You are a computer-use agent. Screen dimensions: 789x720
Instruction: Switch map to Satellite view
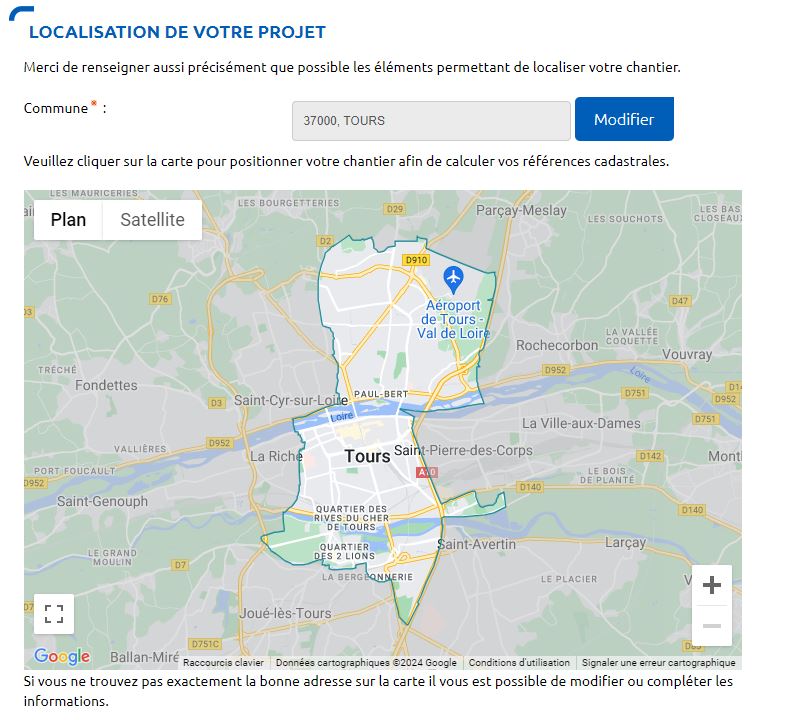(x=152, y=220)
